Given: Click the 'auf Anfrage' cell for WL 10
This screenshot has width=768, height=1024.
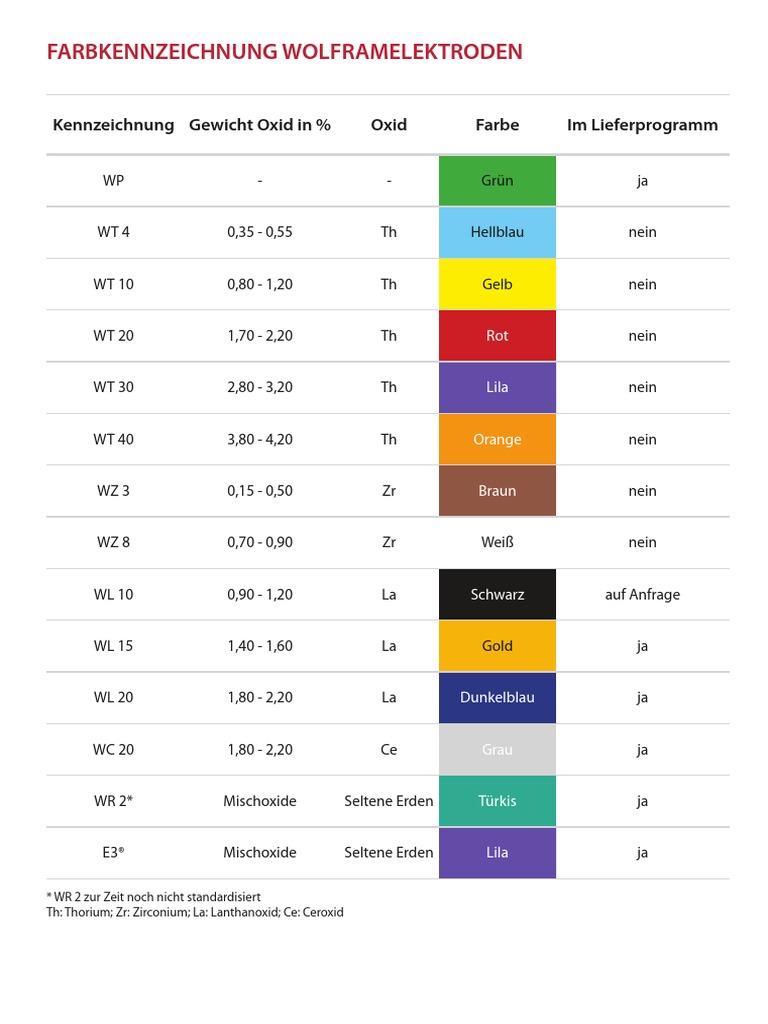Looking at the screenshot, I should point(642,594).
